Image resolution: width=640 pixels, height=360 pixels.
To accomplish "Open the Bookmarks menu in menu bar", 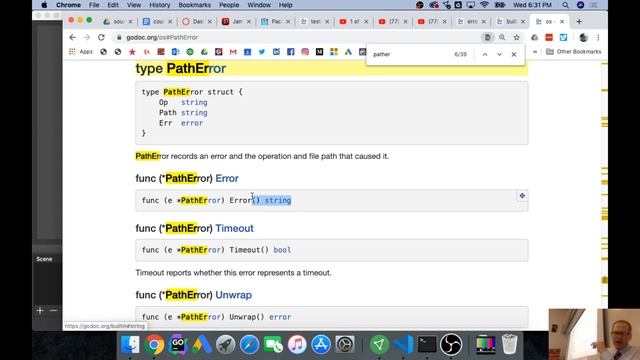I will coord(195,5).
